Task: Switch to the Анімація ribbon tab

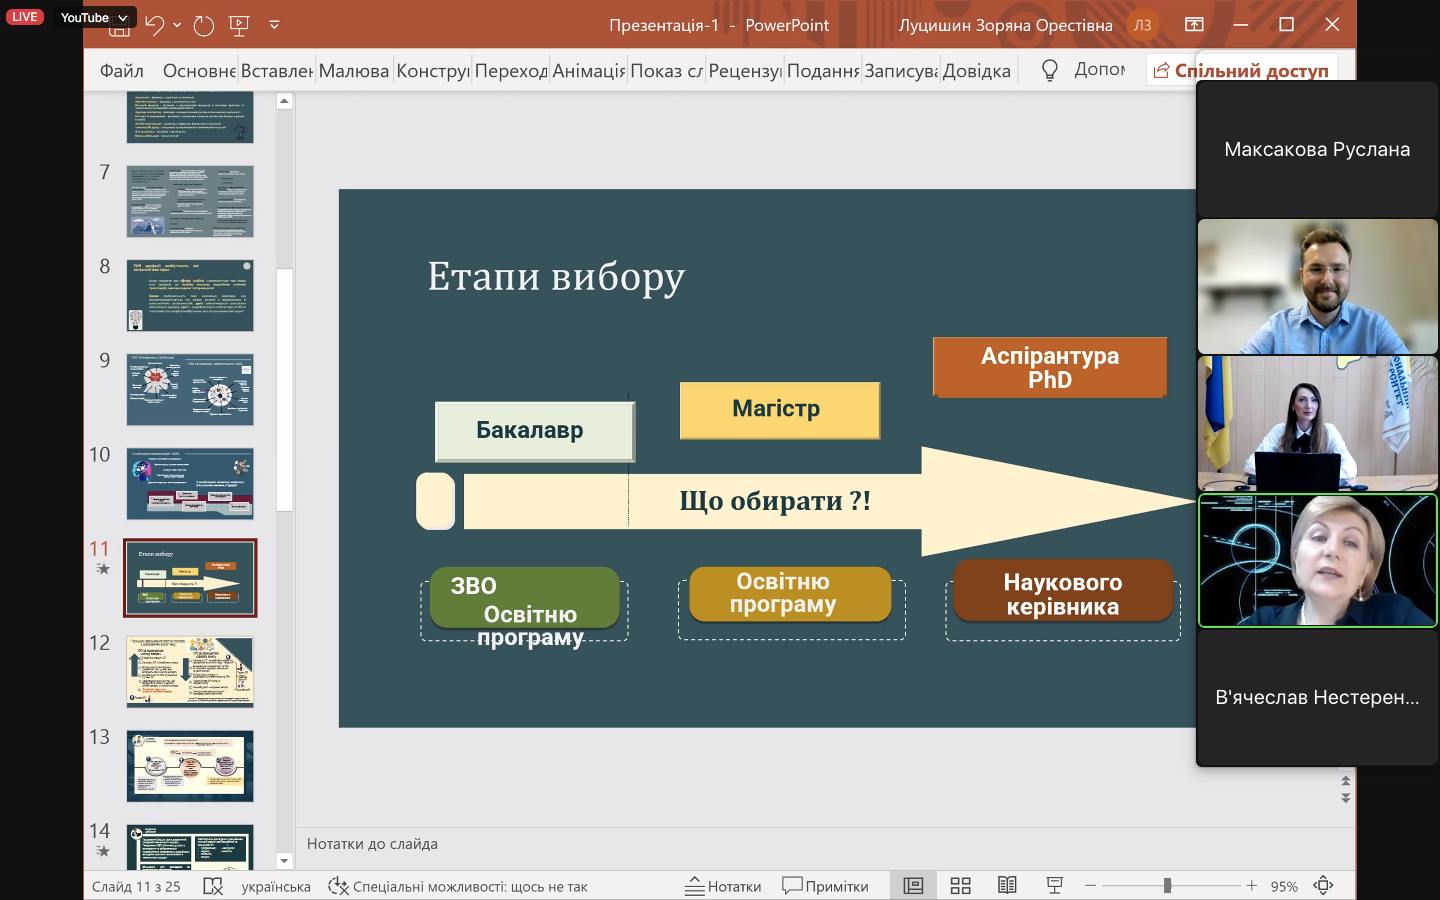Action: pyautogui.click(x=588, y=71)
